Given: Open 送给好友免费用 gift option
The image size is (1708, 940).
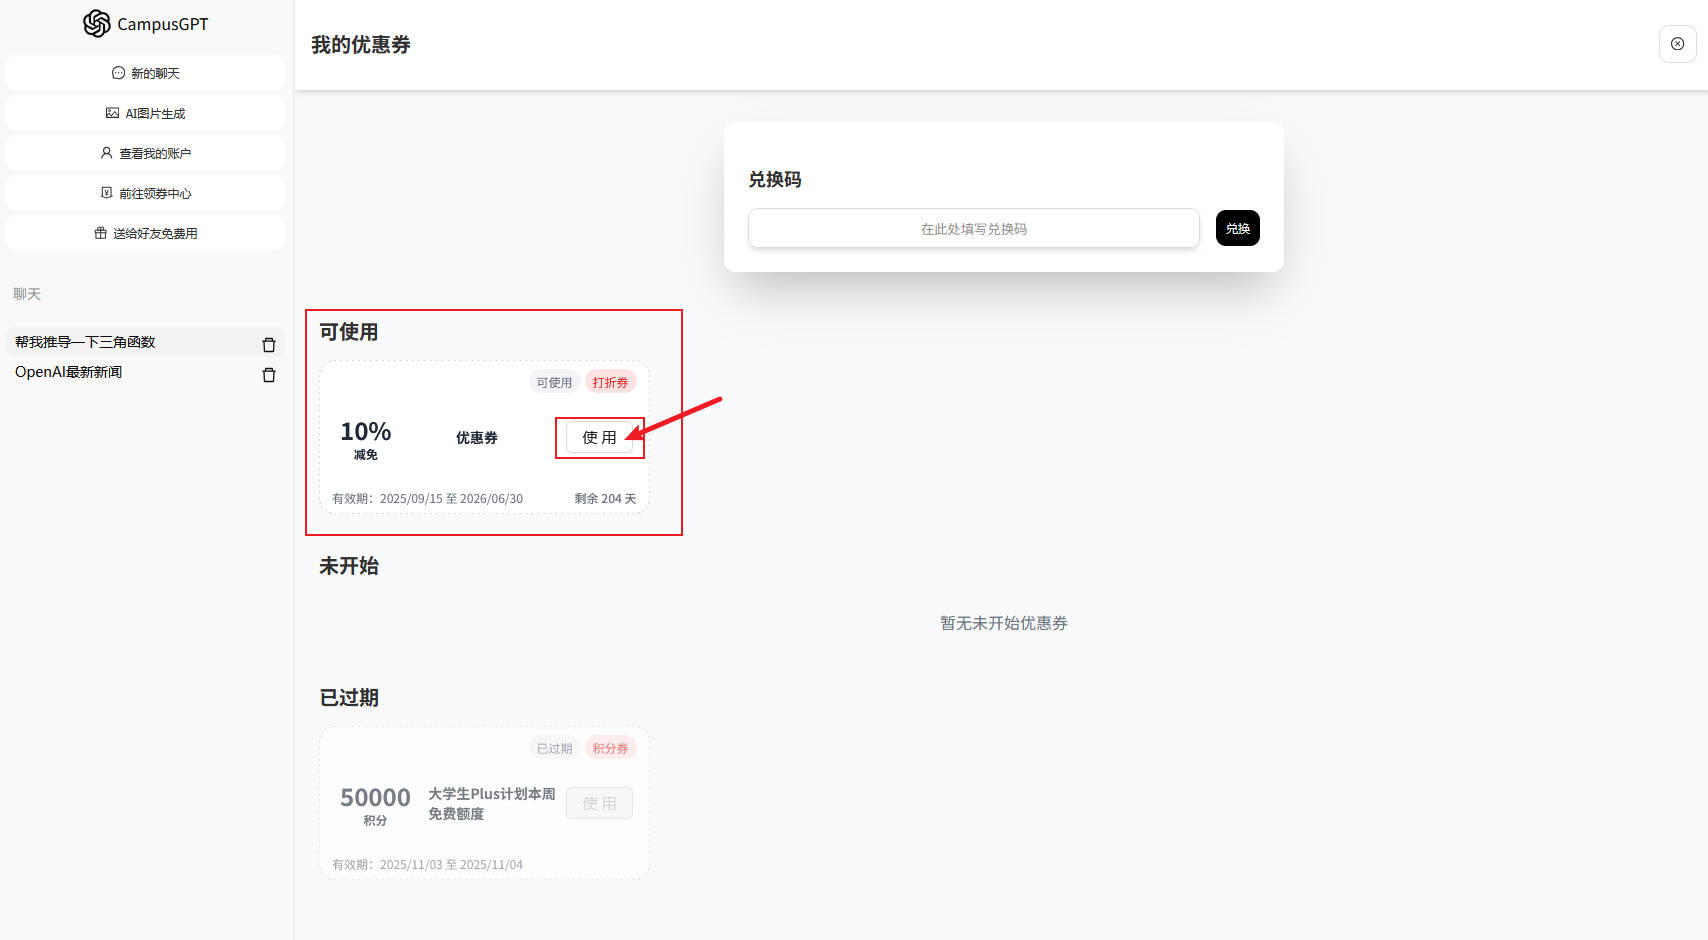Looking at the screenshot, I should pos(145,233).
